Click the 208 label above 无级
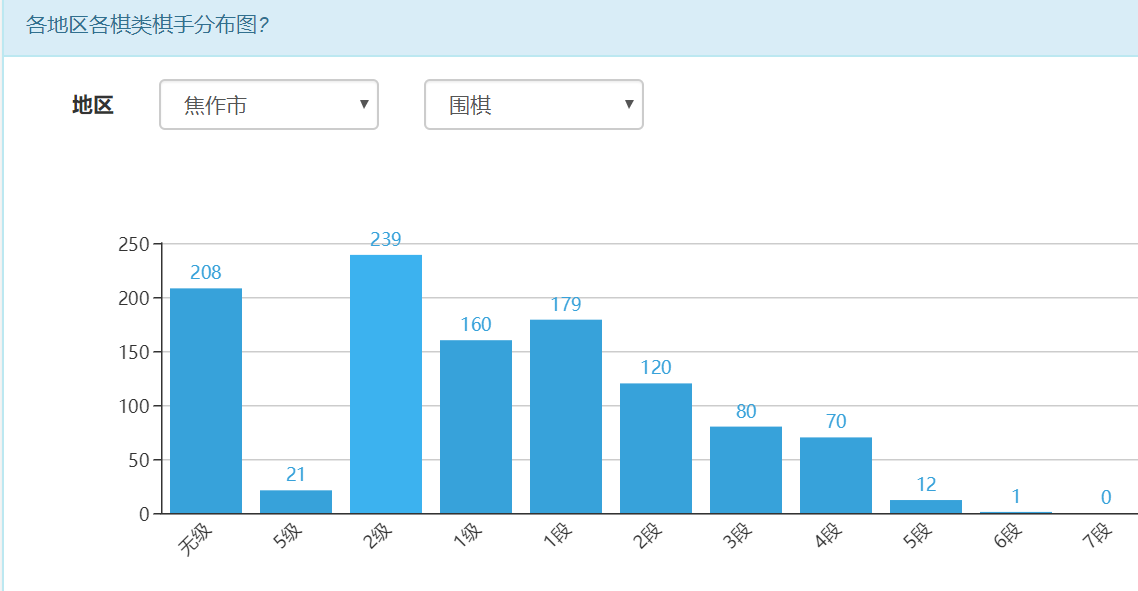 click(206, 273)
